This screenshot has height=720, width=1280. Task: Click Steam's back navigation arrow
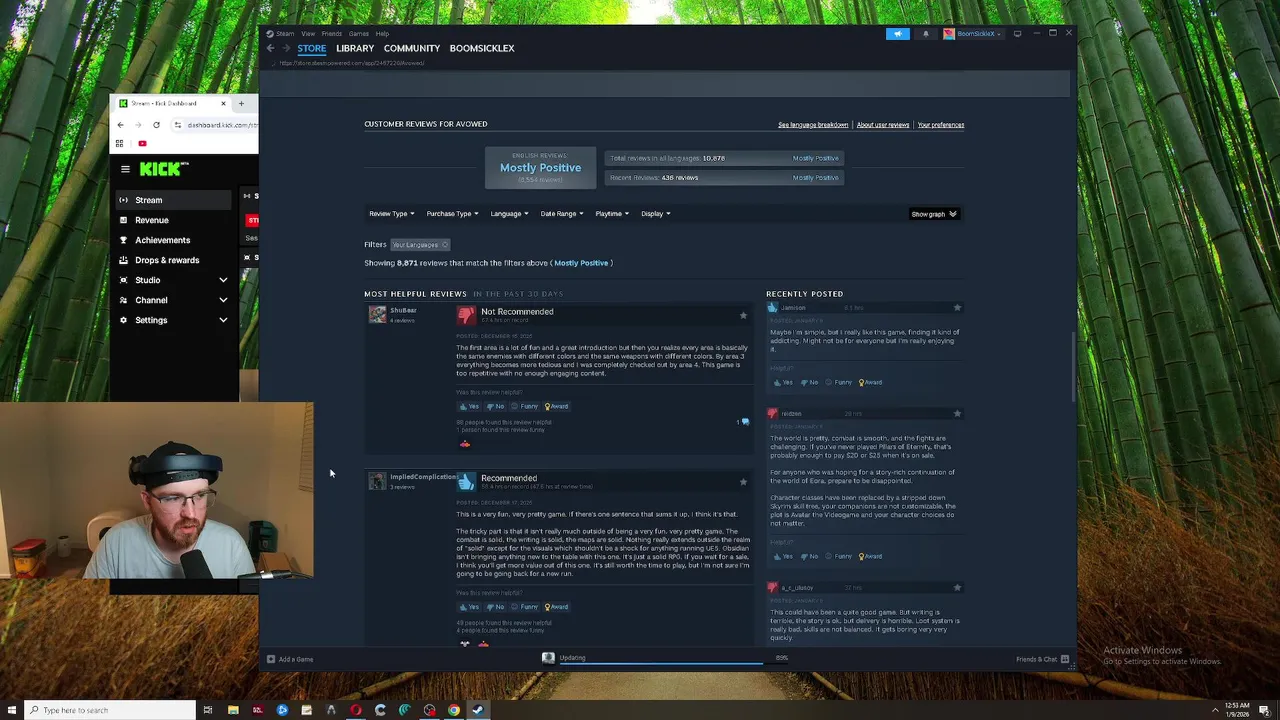pyautogui.click(x=270, y=48)
